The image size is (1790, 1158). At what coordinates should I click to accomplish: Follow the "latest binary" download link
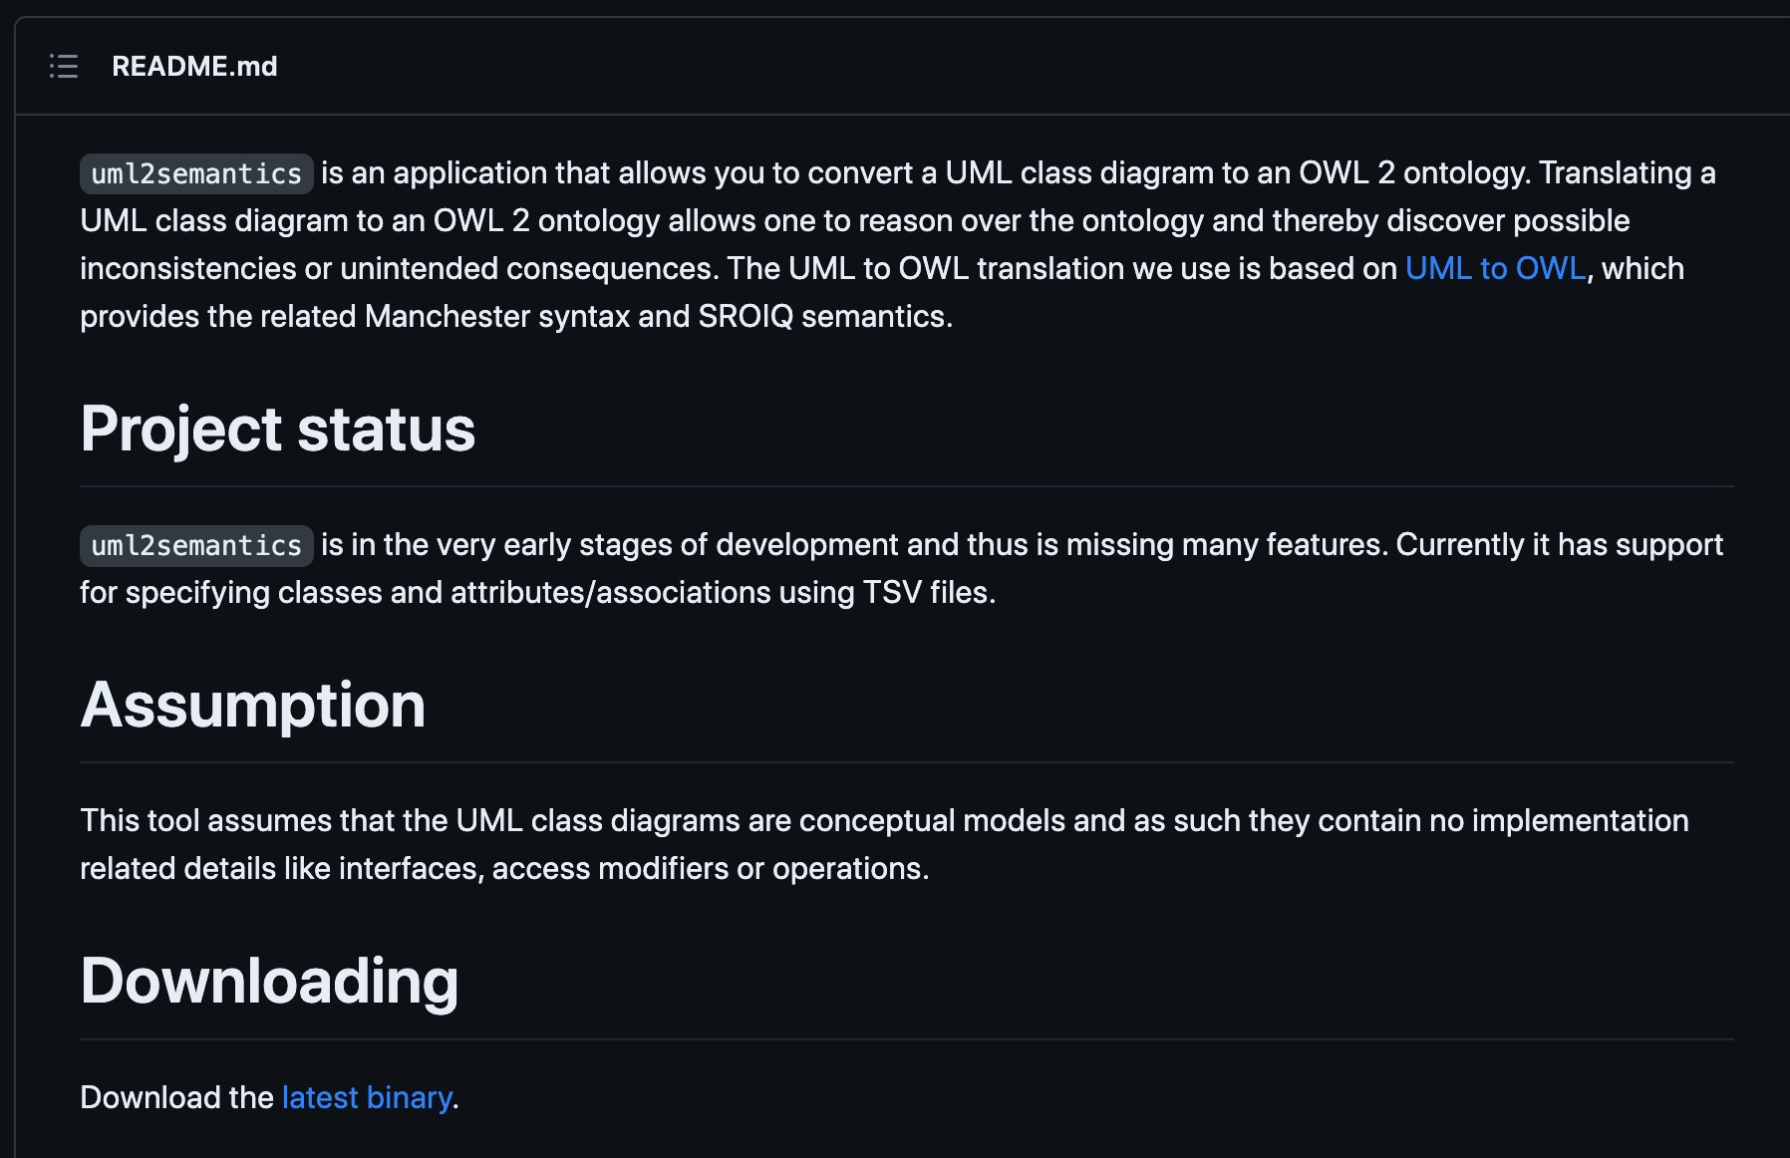[x=366, y=1097]
